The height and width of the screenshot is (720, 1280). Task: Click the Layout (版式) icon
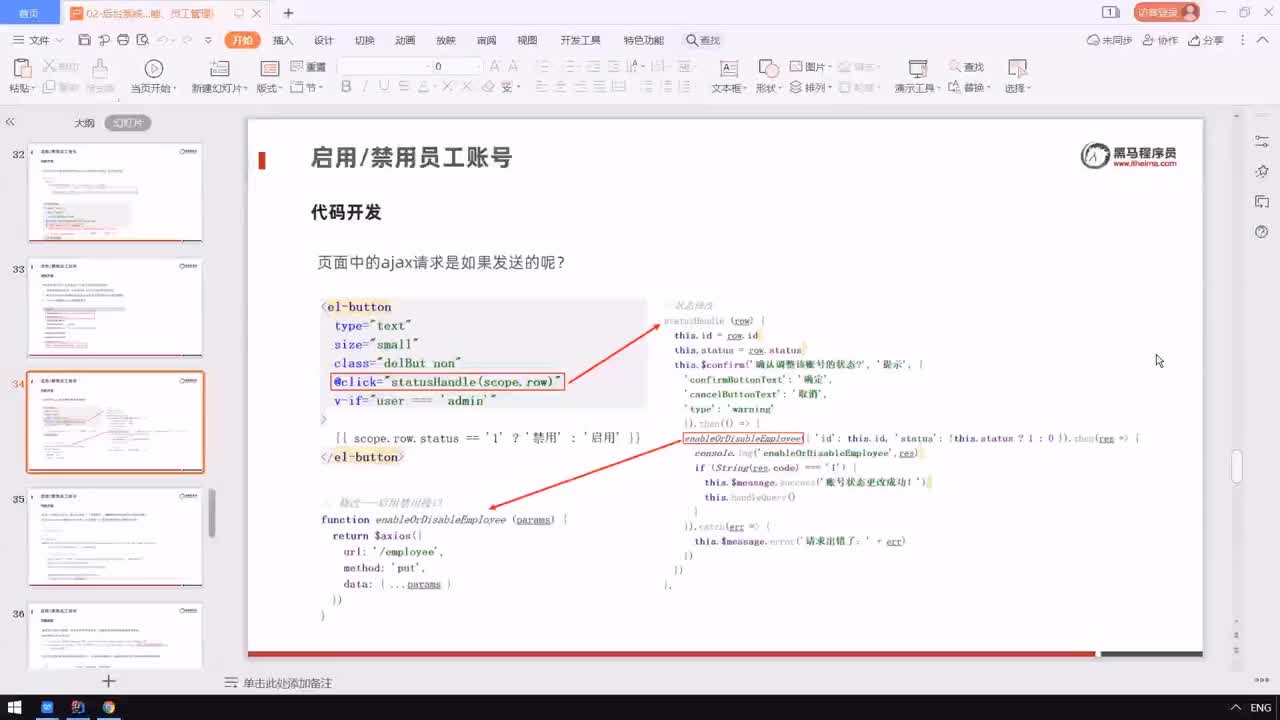click(x=269, y=69)
